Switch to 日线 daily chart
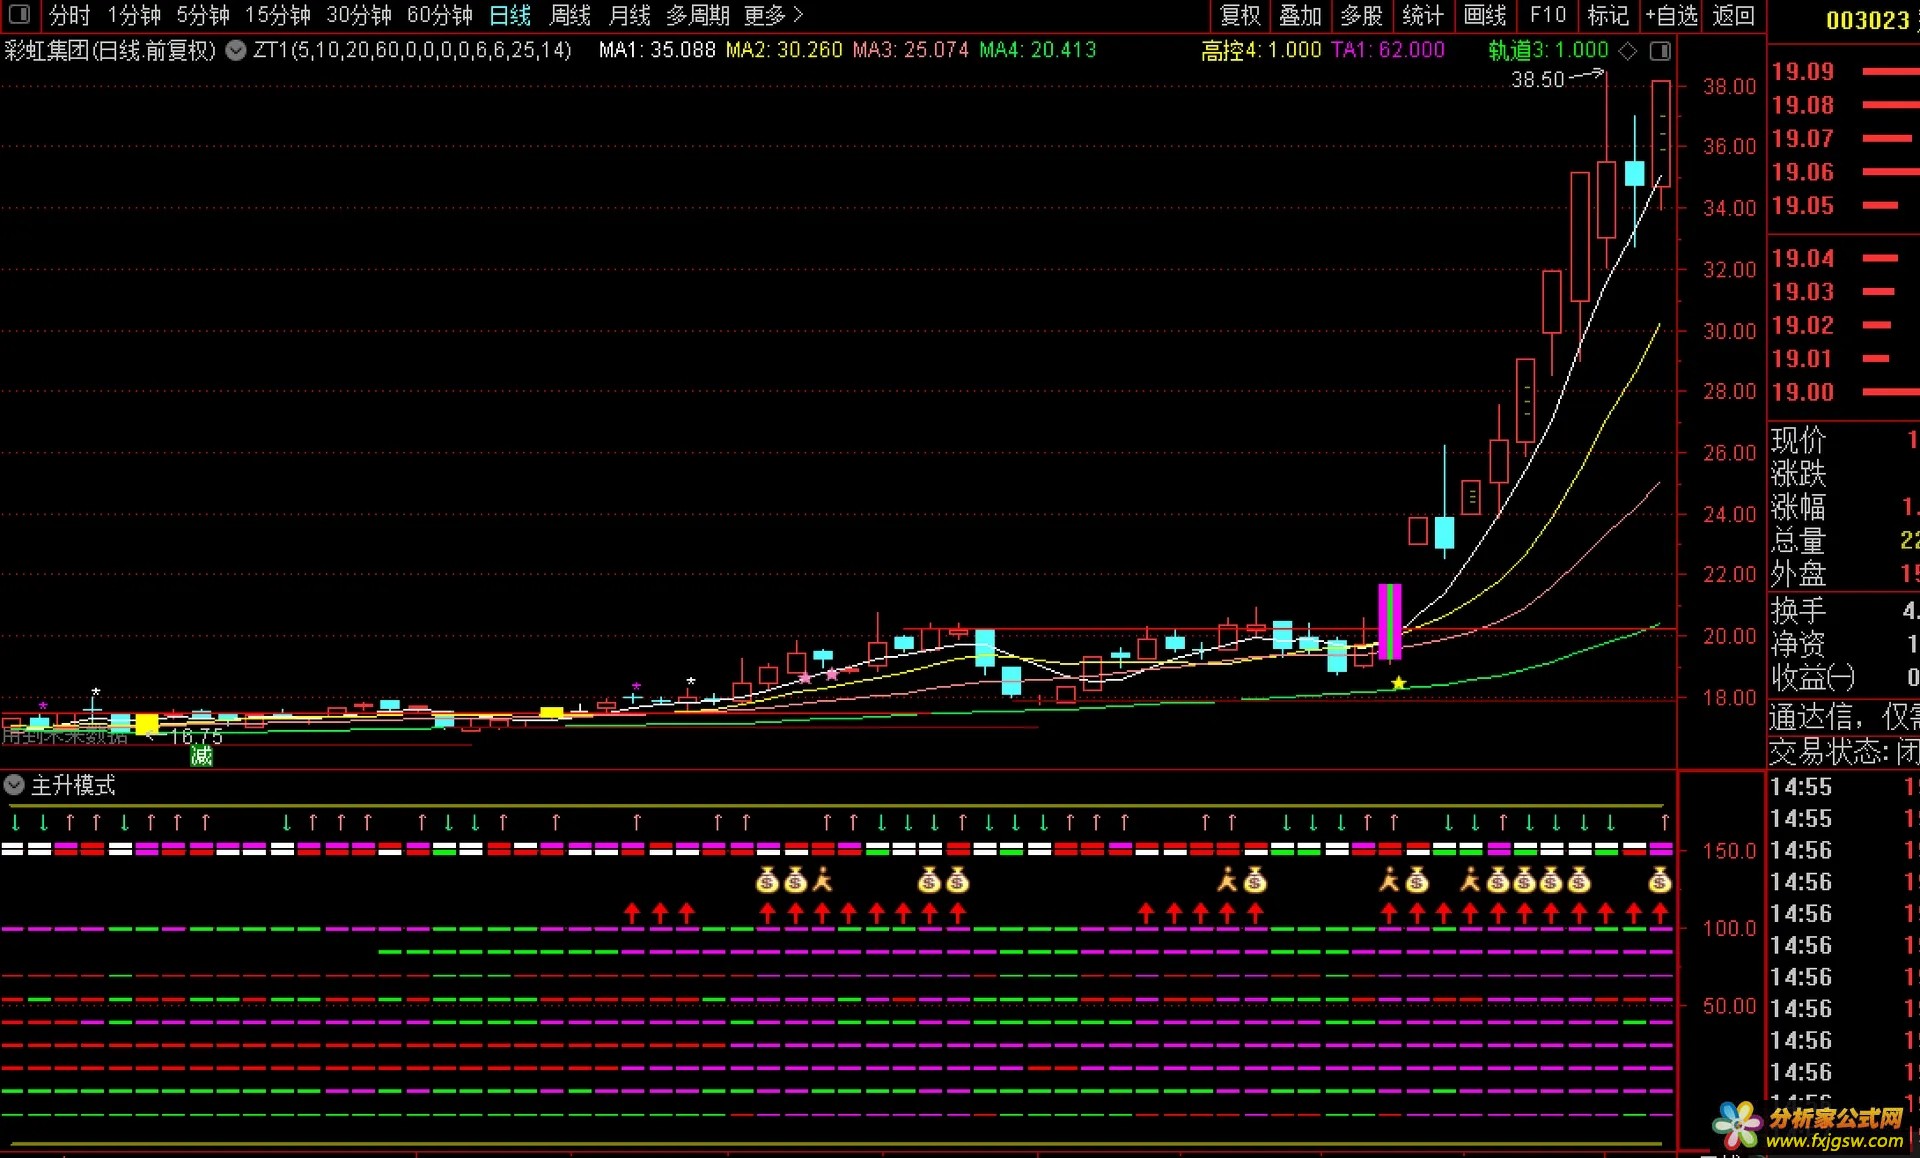The height and width of the screenshot is (1158, 1920). [x=510, y=15]
